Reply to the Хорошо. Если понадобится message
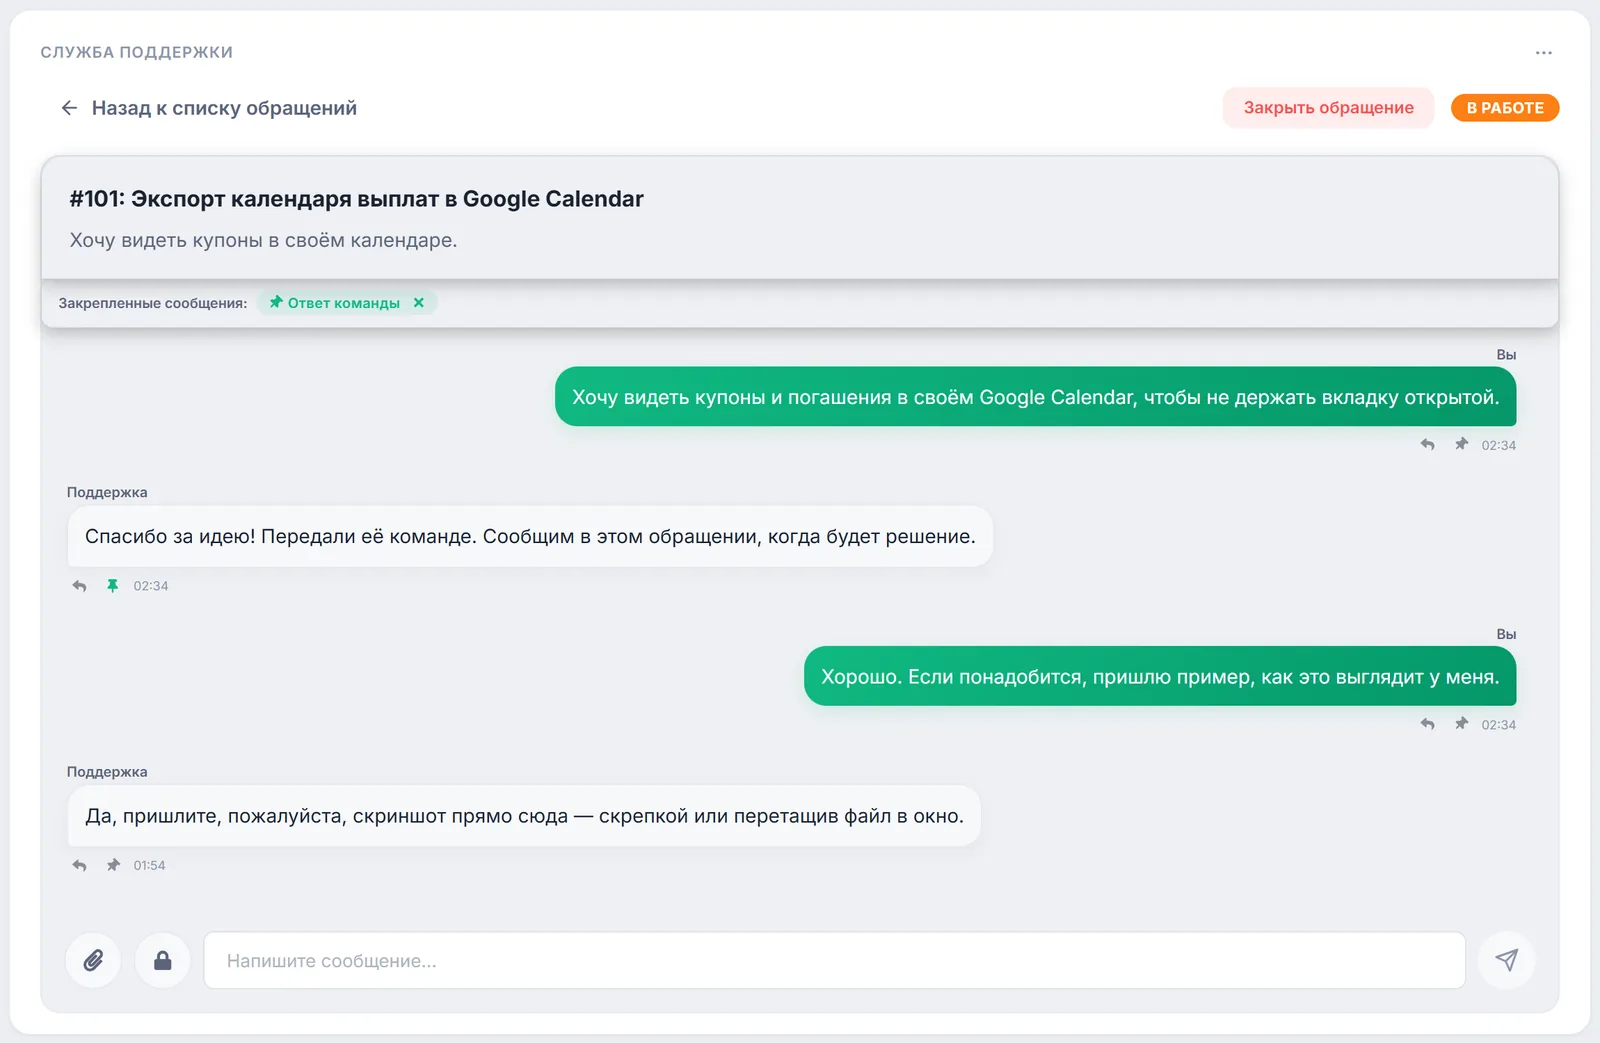 (x=1428, y=724)
